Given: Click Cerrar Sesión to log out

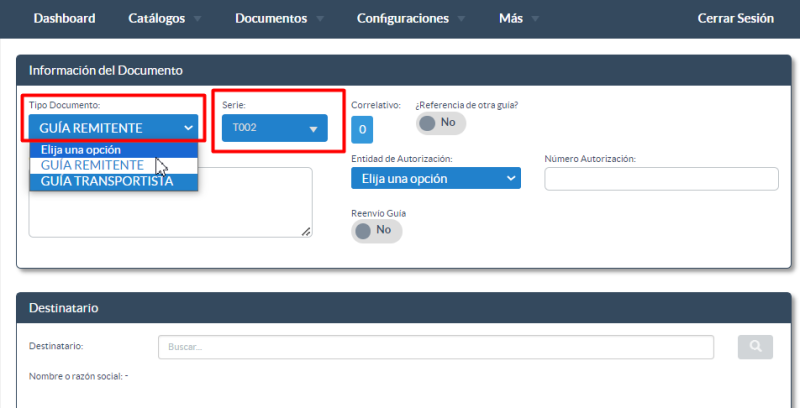Looking at the screenshot, I should pyautogui.click(x=735, y=19).
